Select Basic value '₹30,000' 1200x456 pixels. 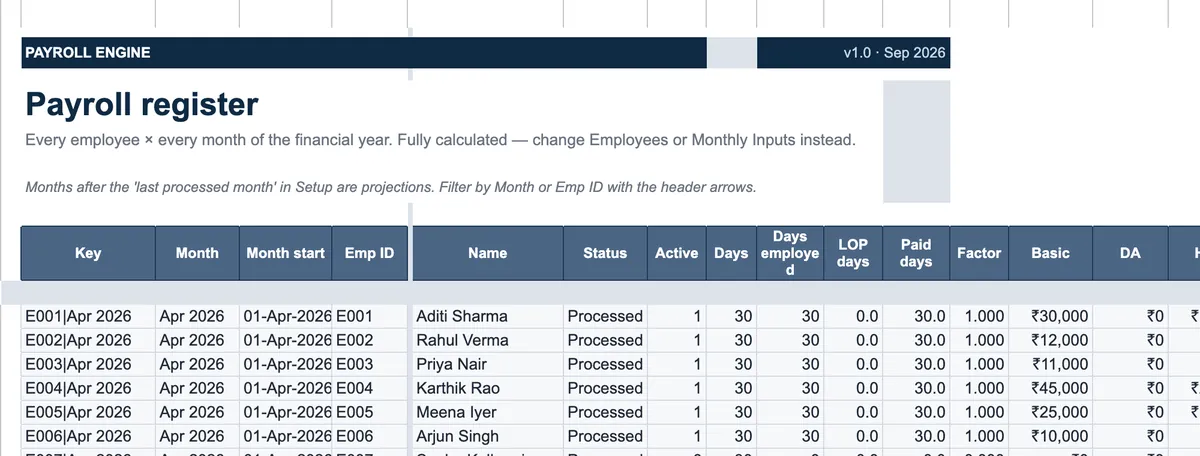(1051, 316)
